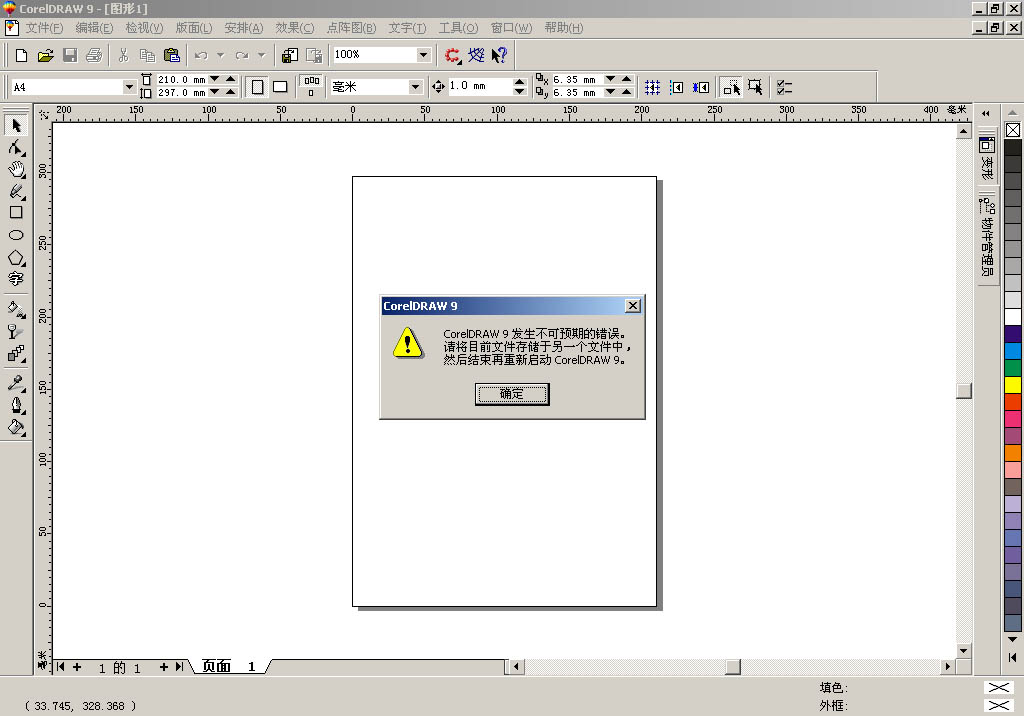Open the 效果(C) menu
The image size is (1024, 716).
(x=295, y=28)
